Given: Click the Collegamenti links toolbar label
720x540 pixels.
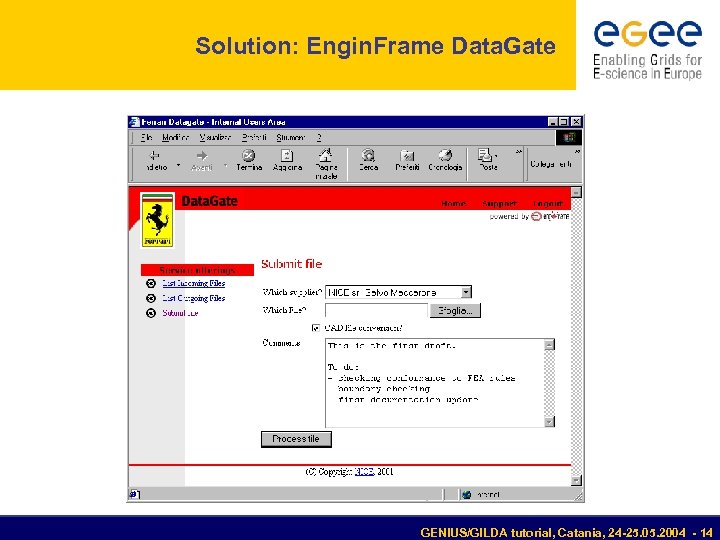Looking at the screenshot, I should click(x=551, y=164).
